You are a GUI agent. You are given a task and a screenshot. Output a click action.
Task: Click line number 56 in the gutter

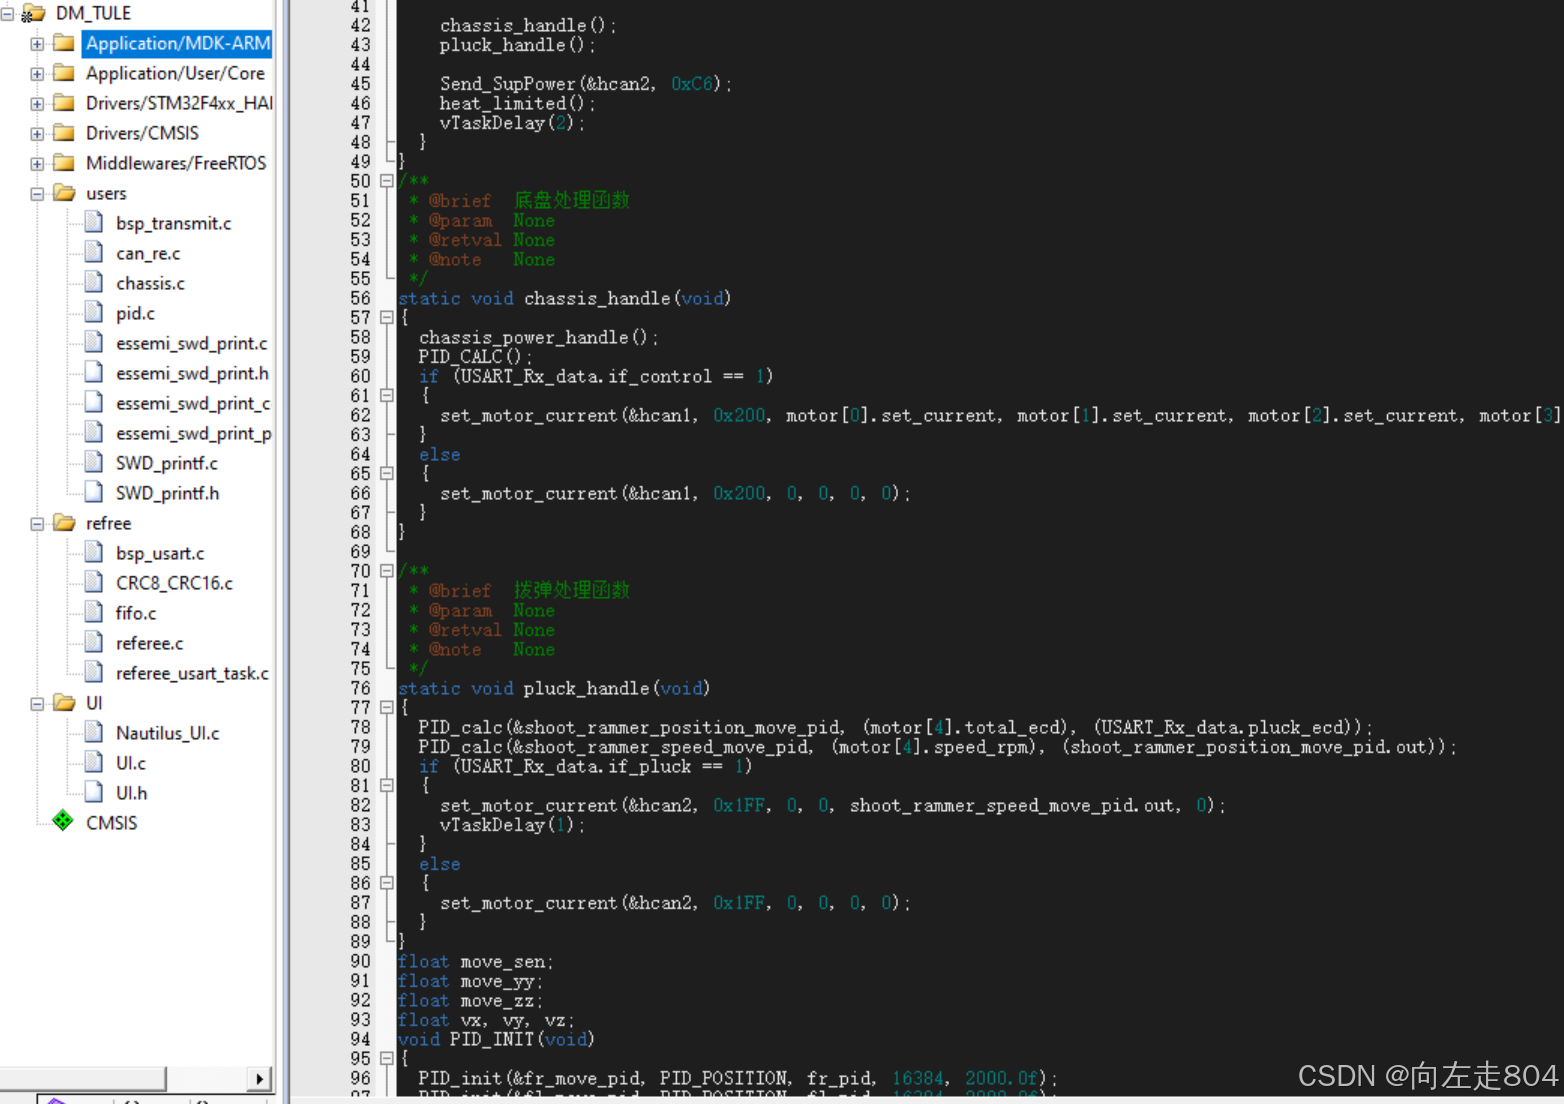coord(360,298)
